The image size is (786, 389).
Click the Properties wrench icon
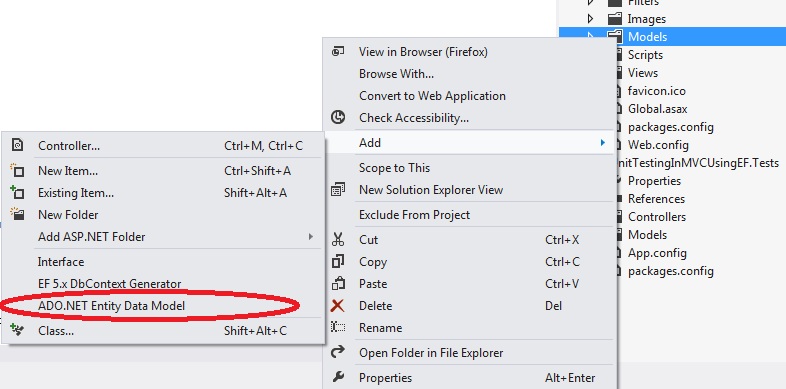point(338,377)
